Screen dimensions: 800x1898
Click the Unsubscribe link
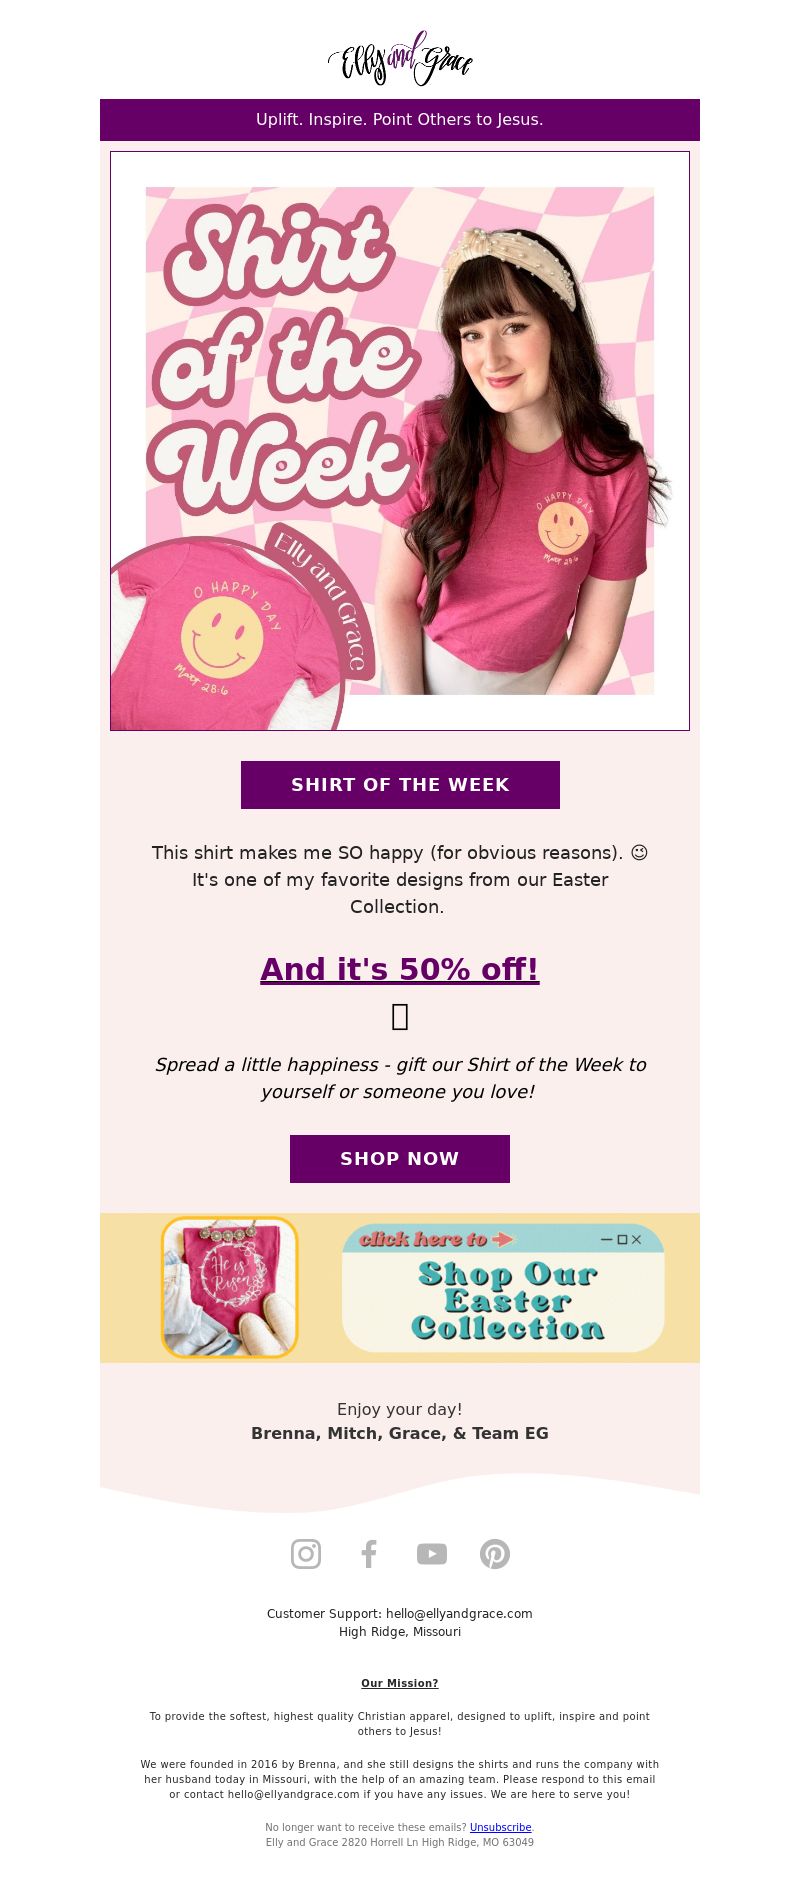(x=500, y=1827)
